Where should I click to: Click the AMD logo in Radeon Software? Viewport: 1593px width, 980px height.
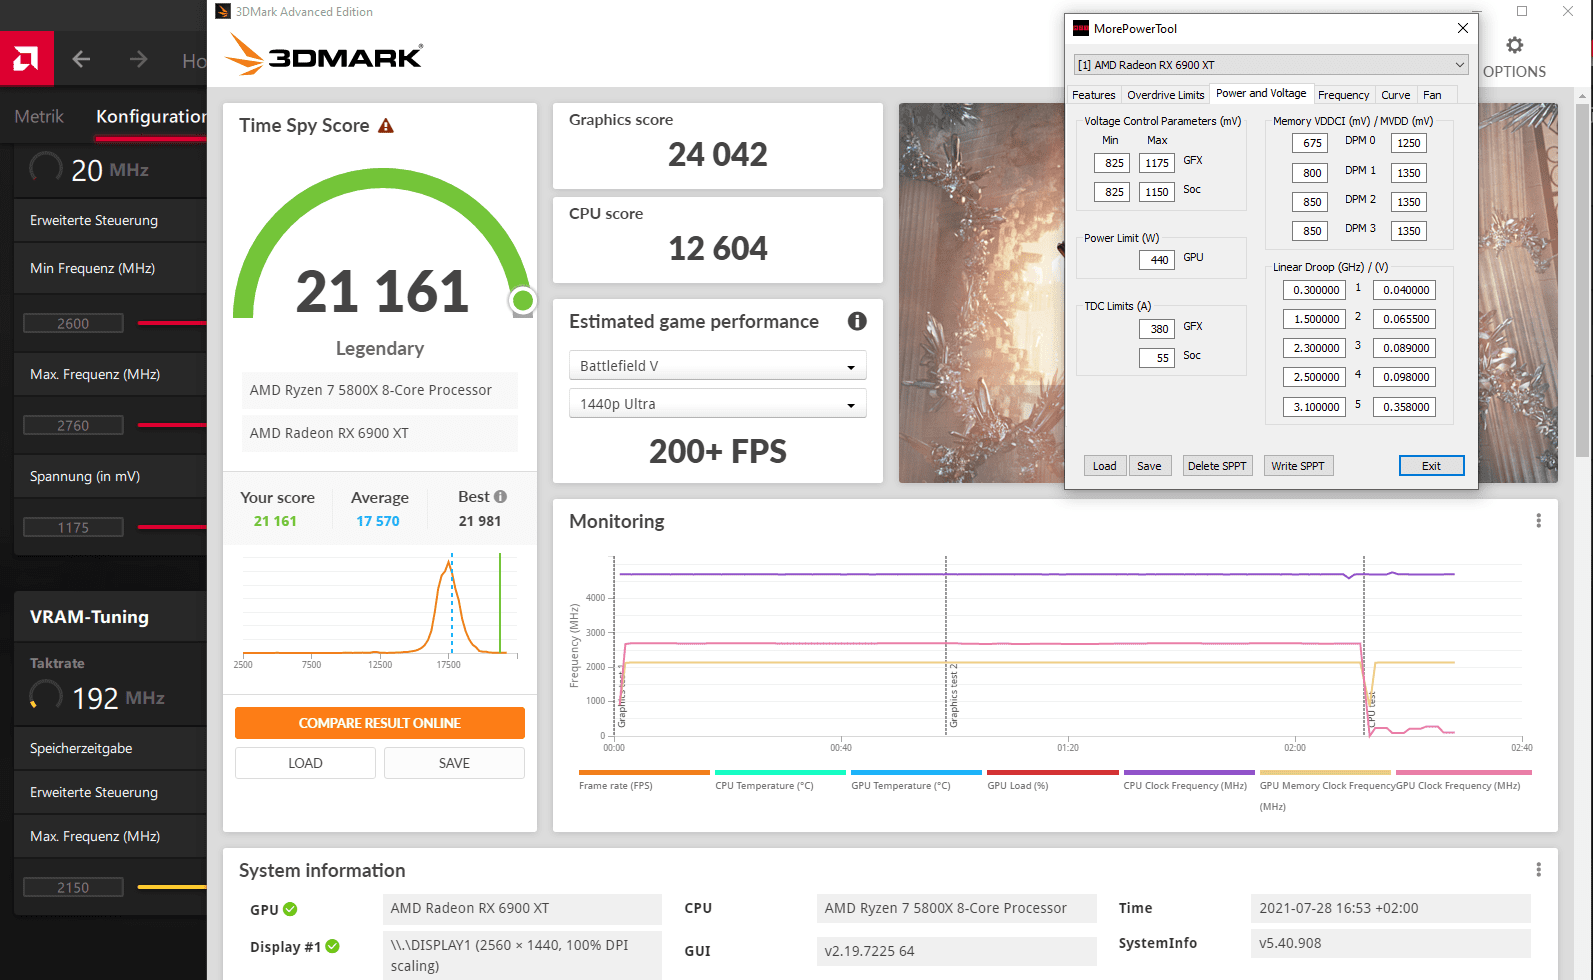[x=26, y=59]
